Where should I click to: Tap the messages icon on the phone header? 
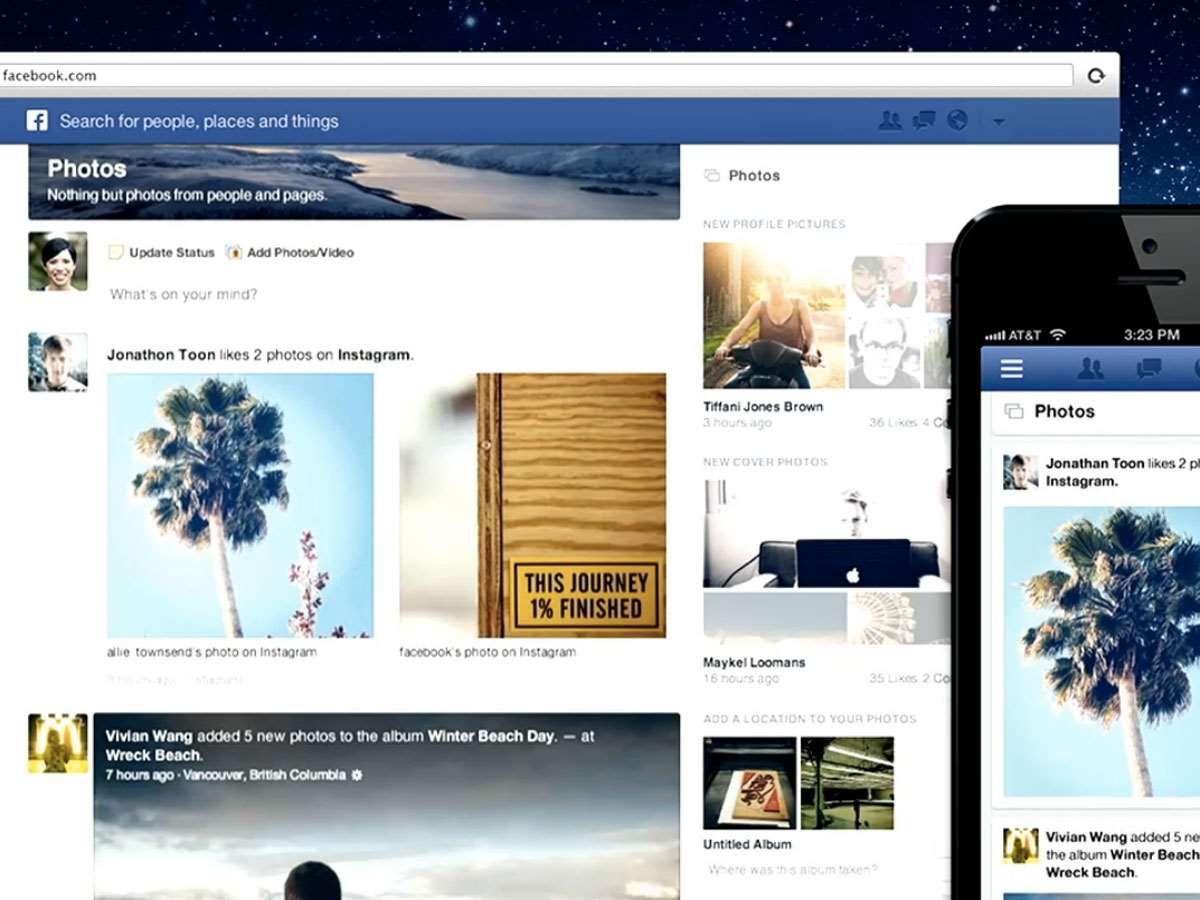pos(1148,369)
